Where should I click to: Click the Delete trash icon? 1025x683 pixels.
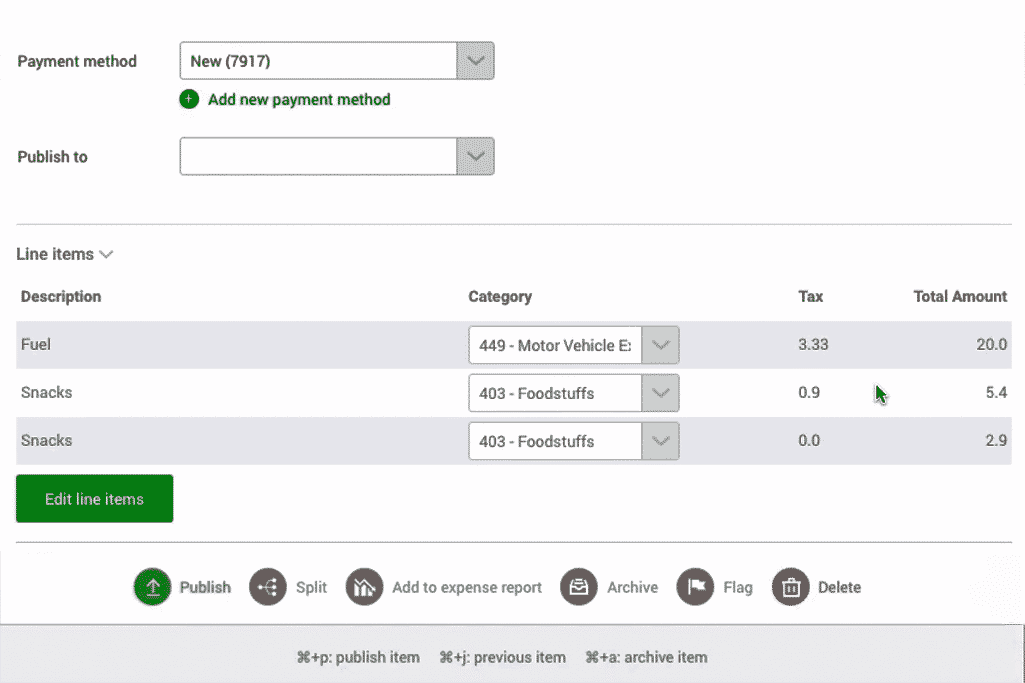pyautogui.click(x=790, y=587)
